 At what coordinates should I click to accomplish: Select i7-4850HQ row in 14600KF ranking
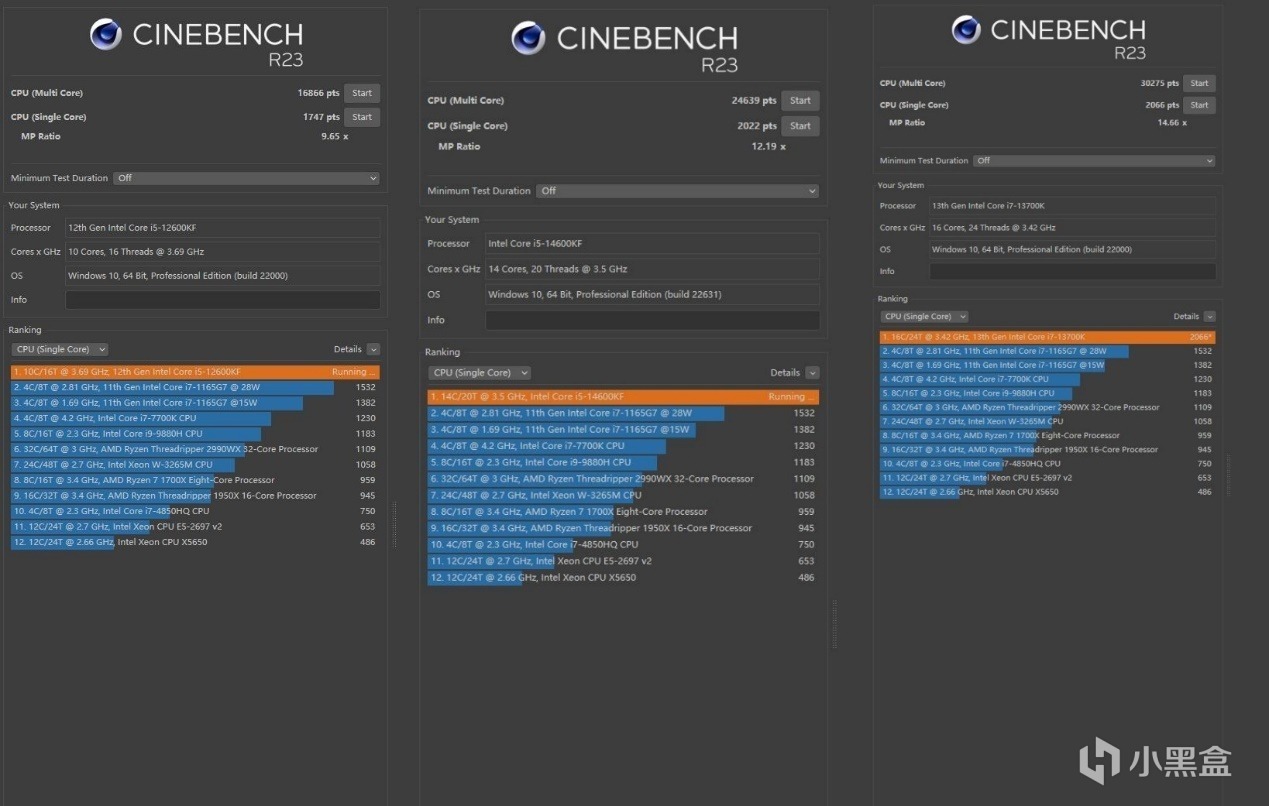coord(623,545)
